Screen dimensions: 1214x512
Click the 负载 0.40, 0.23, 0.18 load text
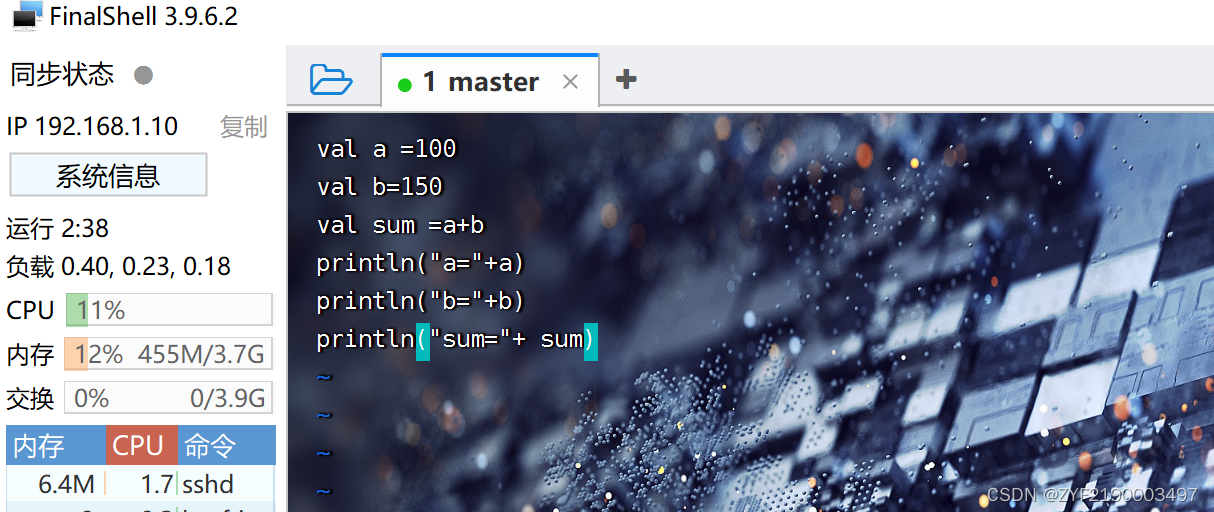[x=118, y=267]
